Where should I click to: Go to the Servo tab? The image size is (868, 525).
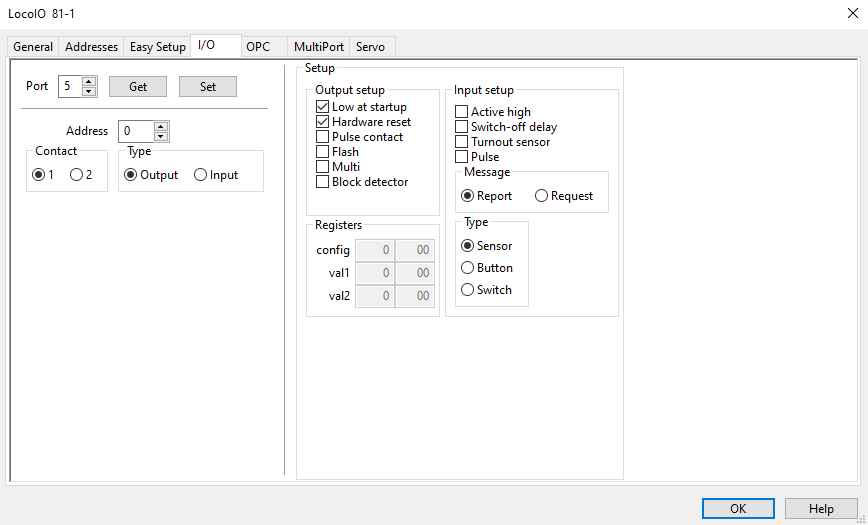370,47
